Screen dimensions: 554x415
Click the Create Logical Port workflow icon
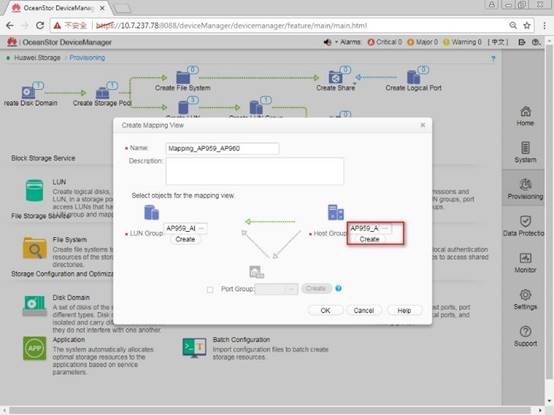[x=413, y=77]
